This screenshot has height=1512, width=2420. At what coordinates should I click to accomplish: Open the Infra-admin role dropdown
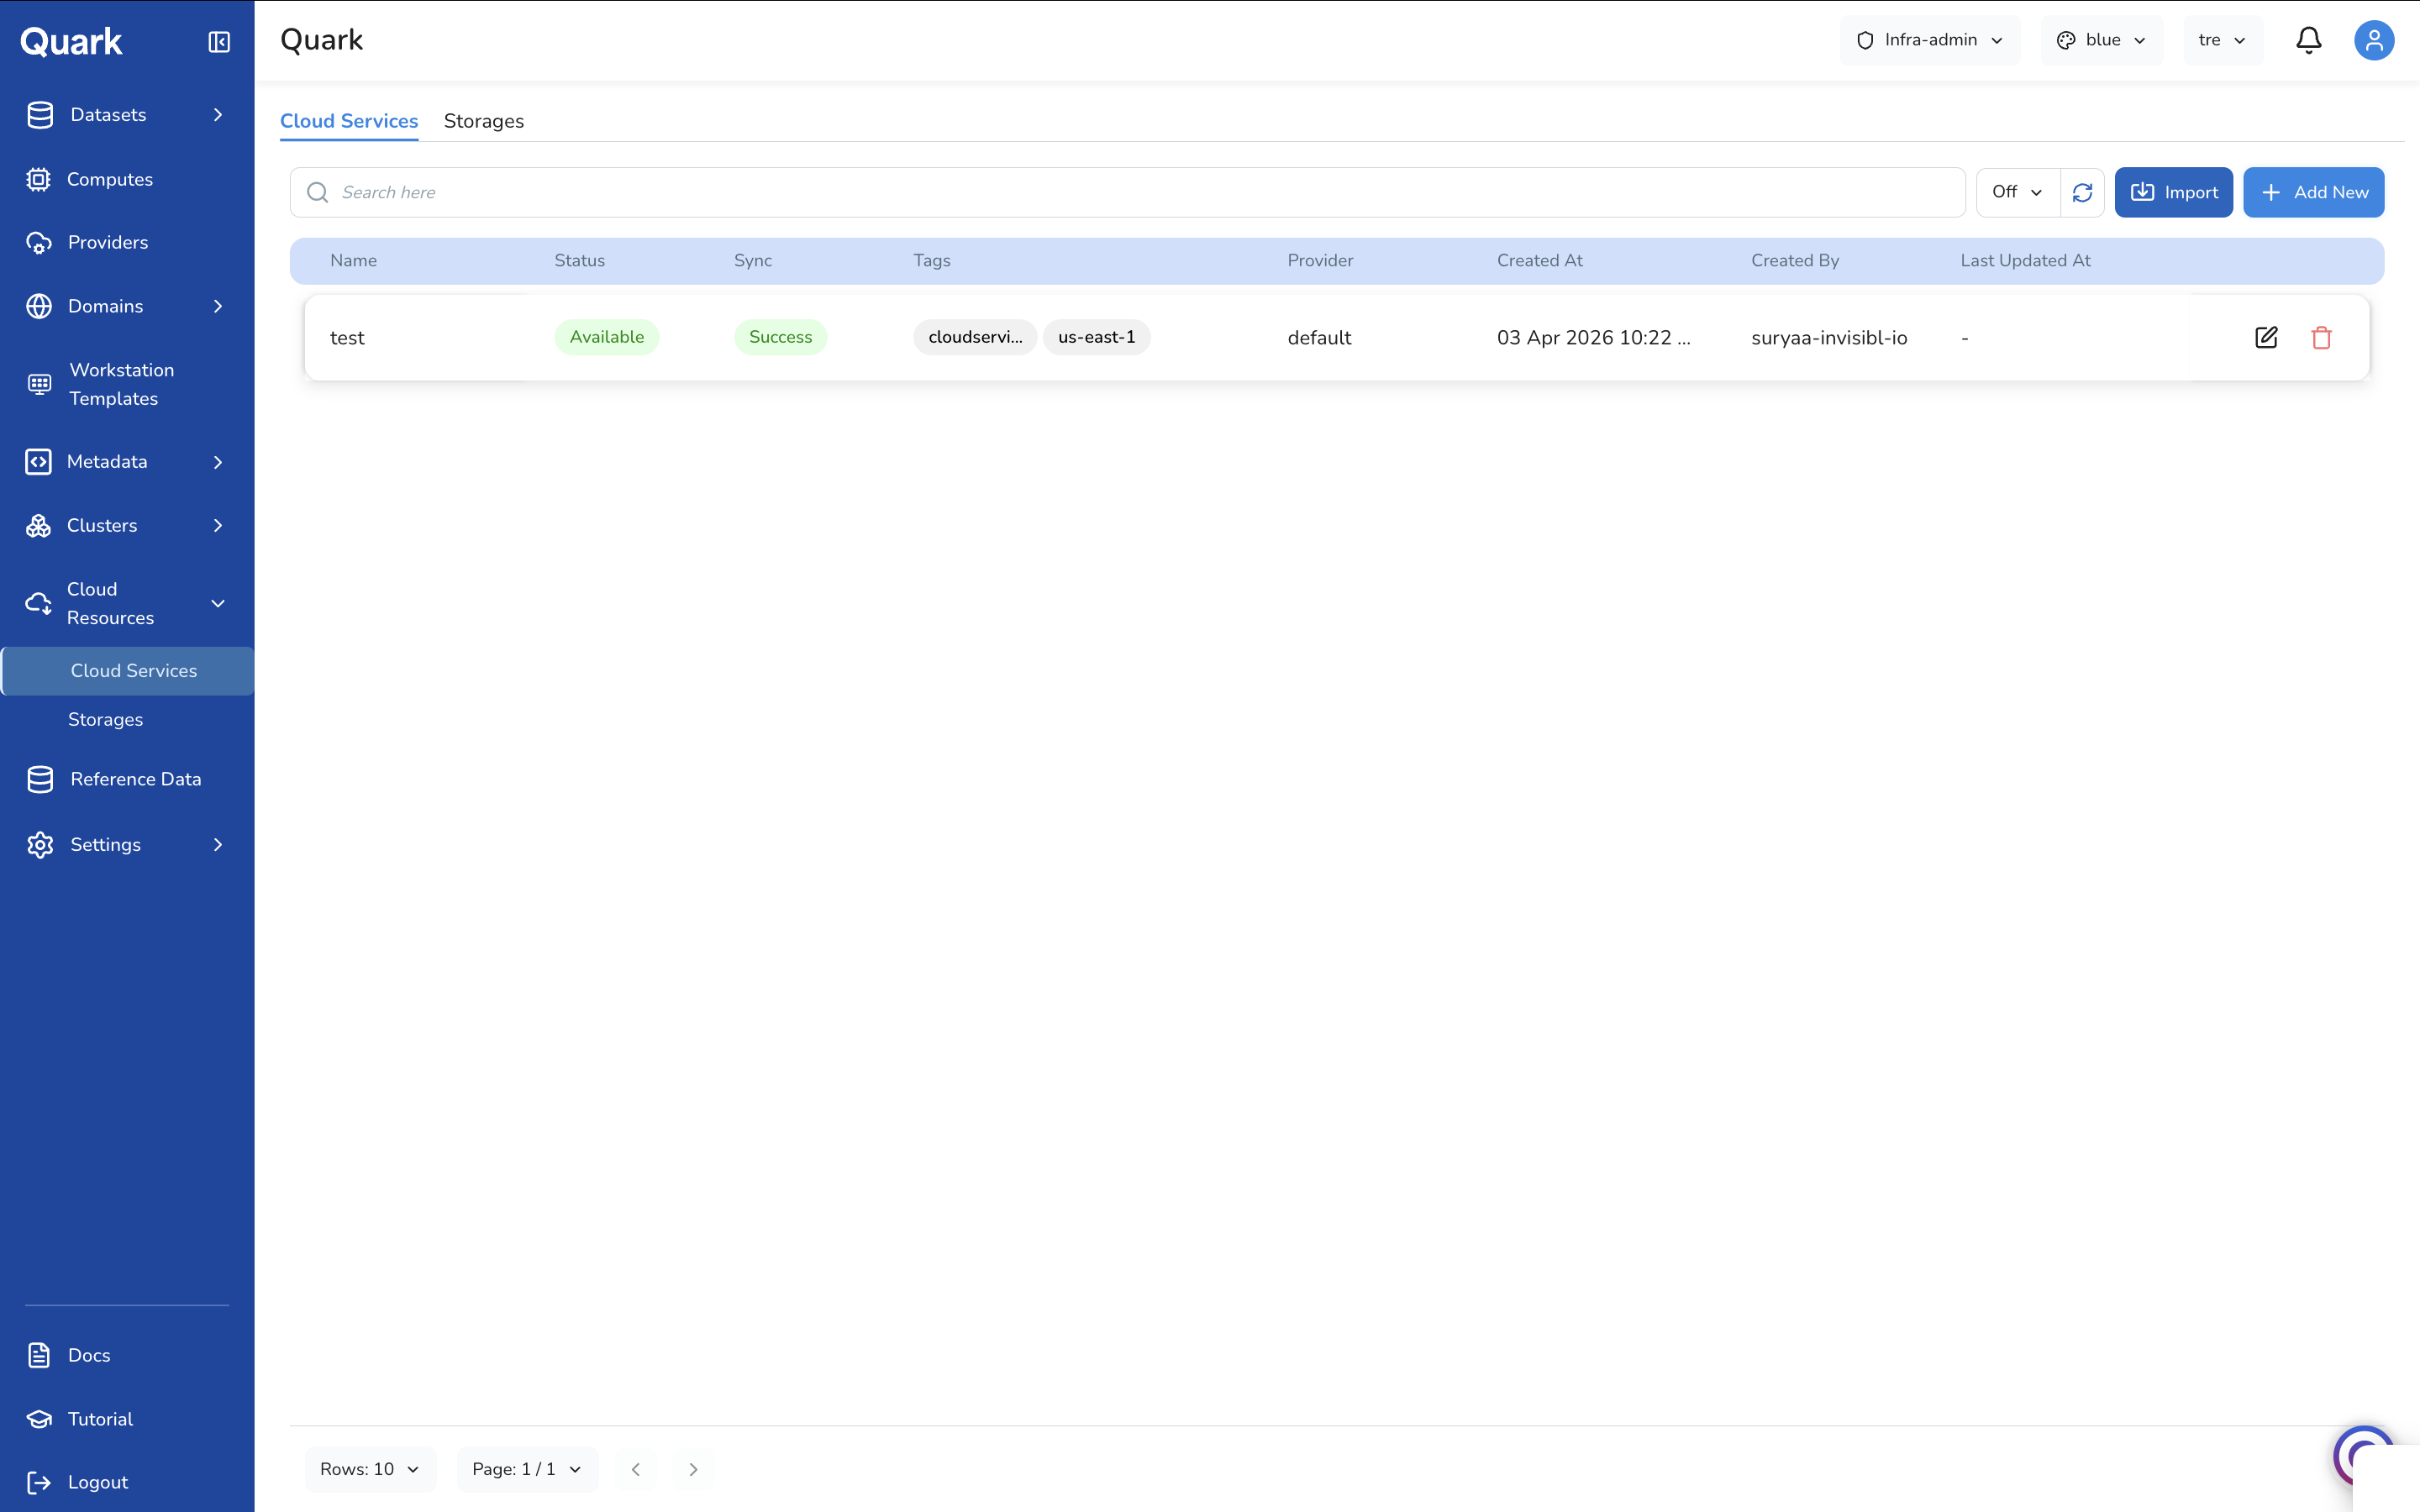pyautogui.click(x=1930, y=40)
